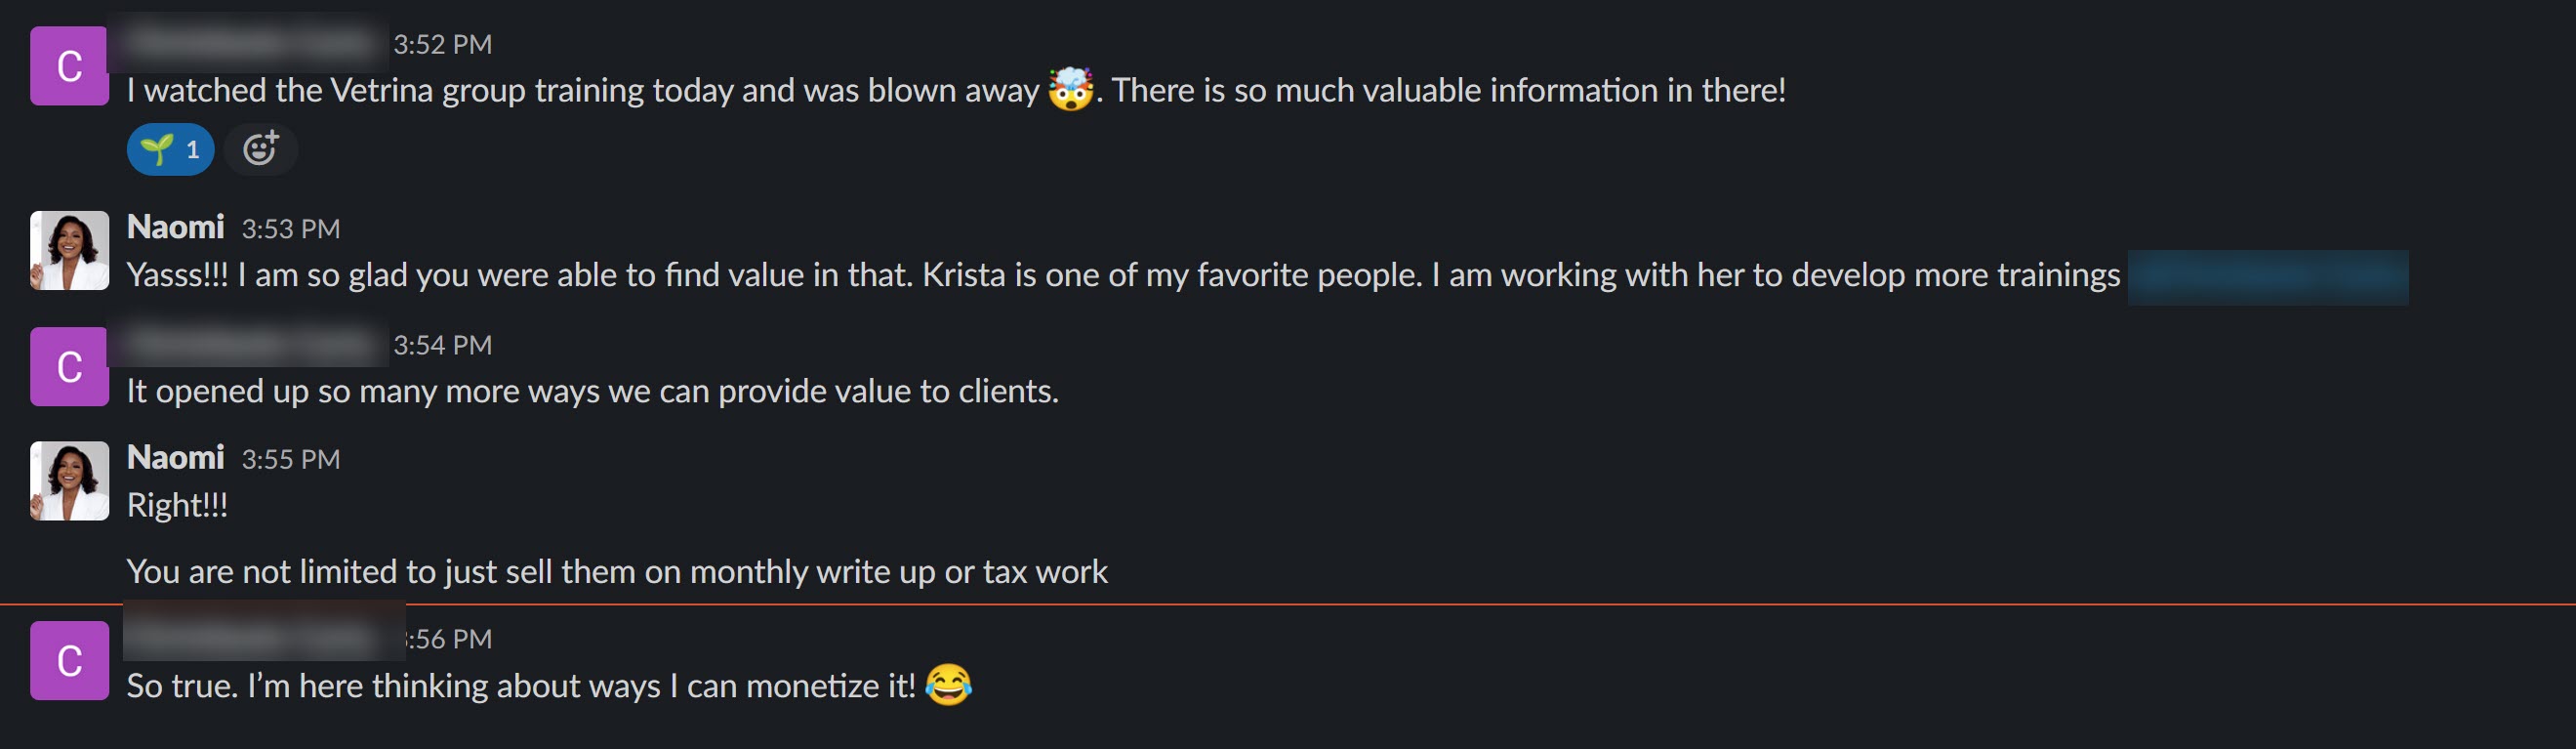This screenshot has height=749, width=2576.
Task: Open the purple C avatar on the 3:52 PM message
Action: (69, 66)
